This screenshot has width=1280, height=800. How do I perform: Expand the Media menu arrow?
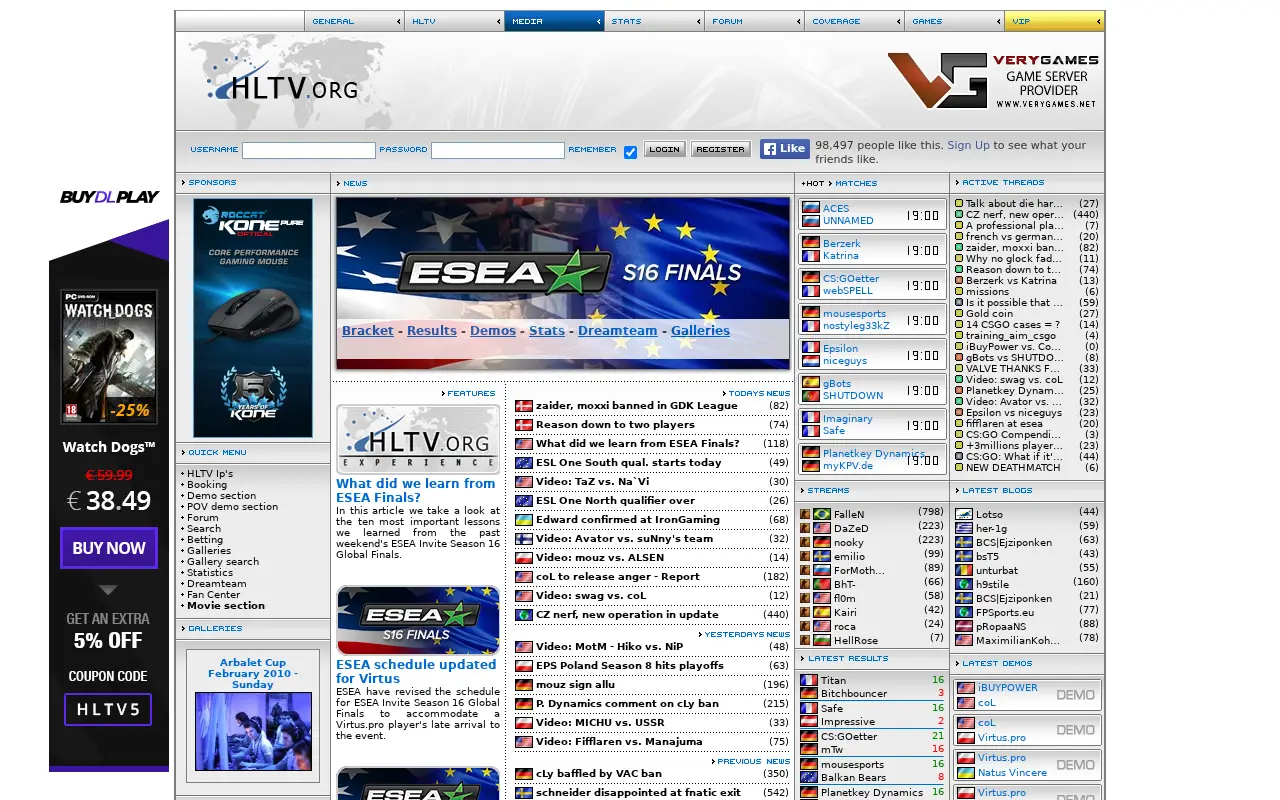tap(598, 21)
